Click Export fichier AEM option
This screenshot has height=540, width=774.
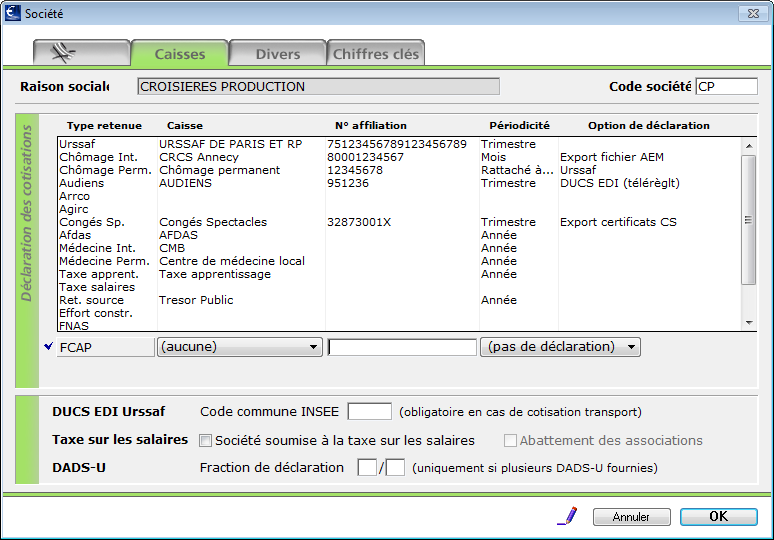coord(612,157)
